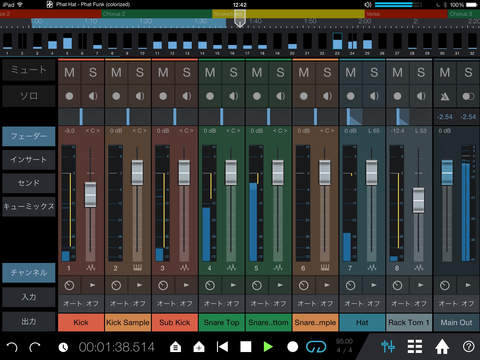Screen dimensions: 480x360
Task: Open the mixer view icon
Action: click(x=388, y=347)
